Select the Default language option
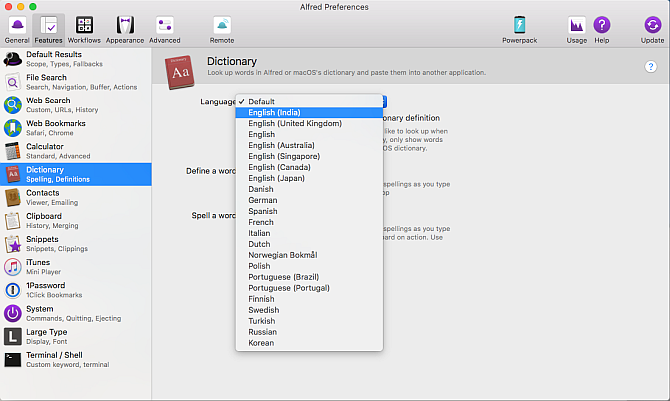Screen dimensions: 670x401 [262, 101]
